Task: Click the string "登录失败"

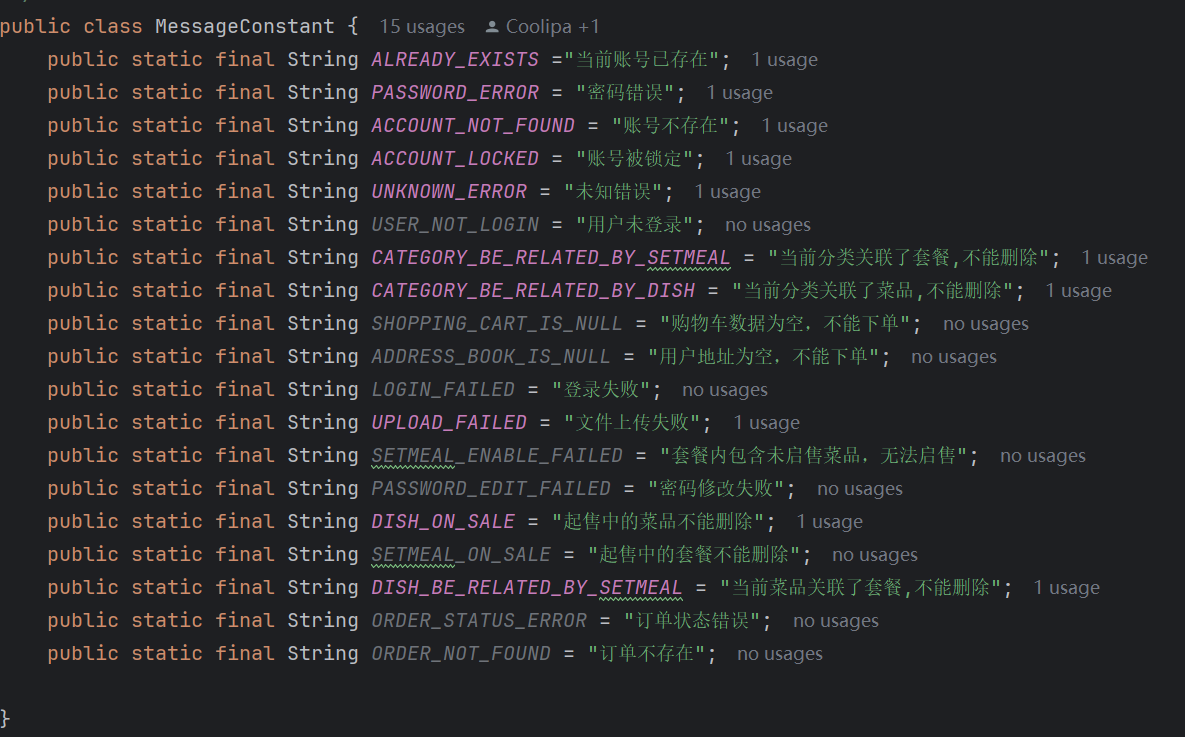Action: (601, 390)
